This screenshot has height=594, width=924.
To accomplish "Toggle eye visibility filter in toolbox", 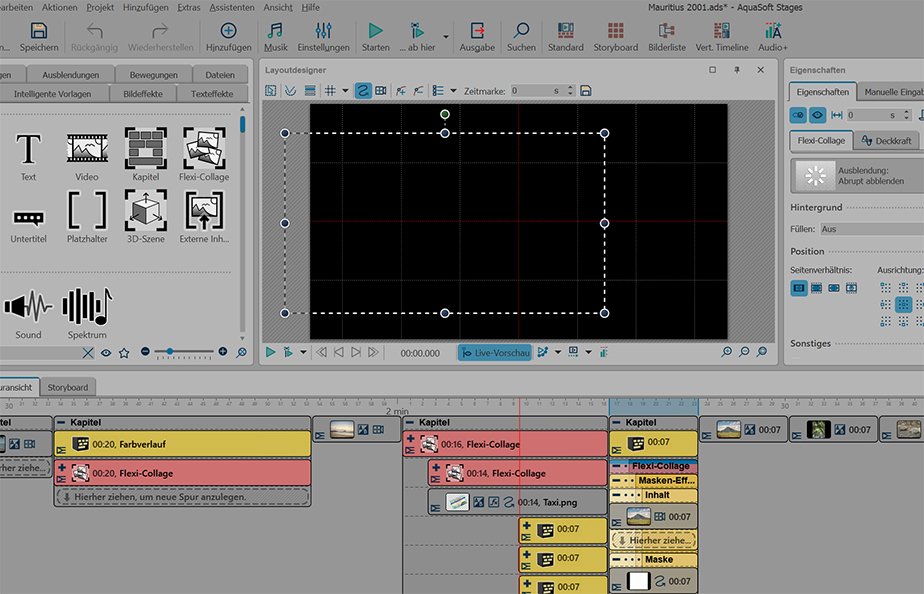I will [106, 352].
